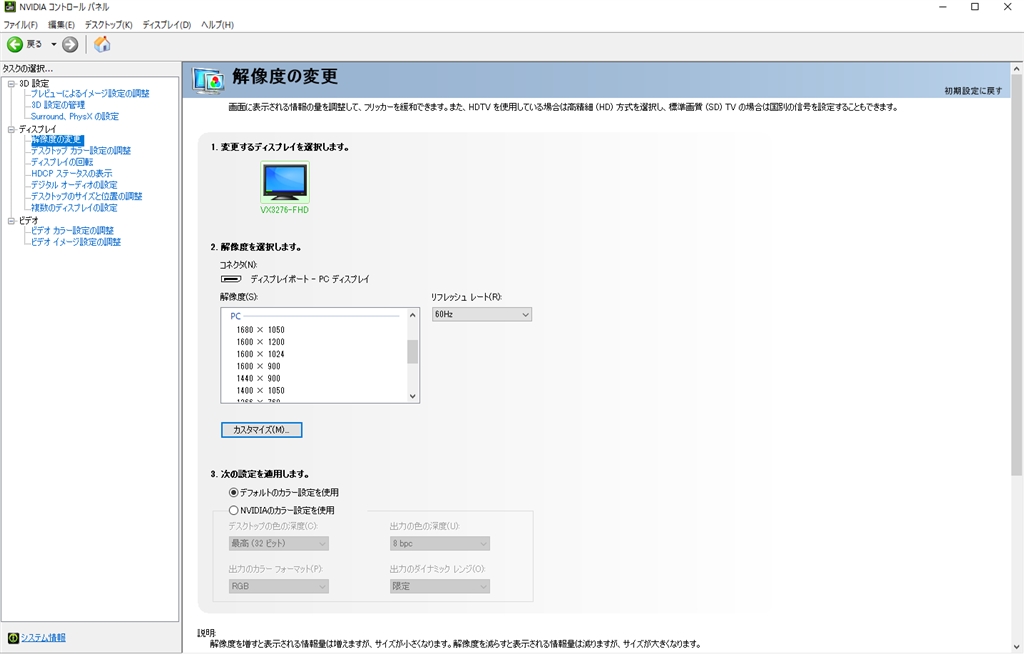Click resolution list scroll down arrow
This screenshot has width=1024, height=654.
412,396
